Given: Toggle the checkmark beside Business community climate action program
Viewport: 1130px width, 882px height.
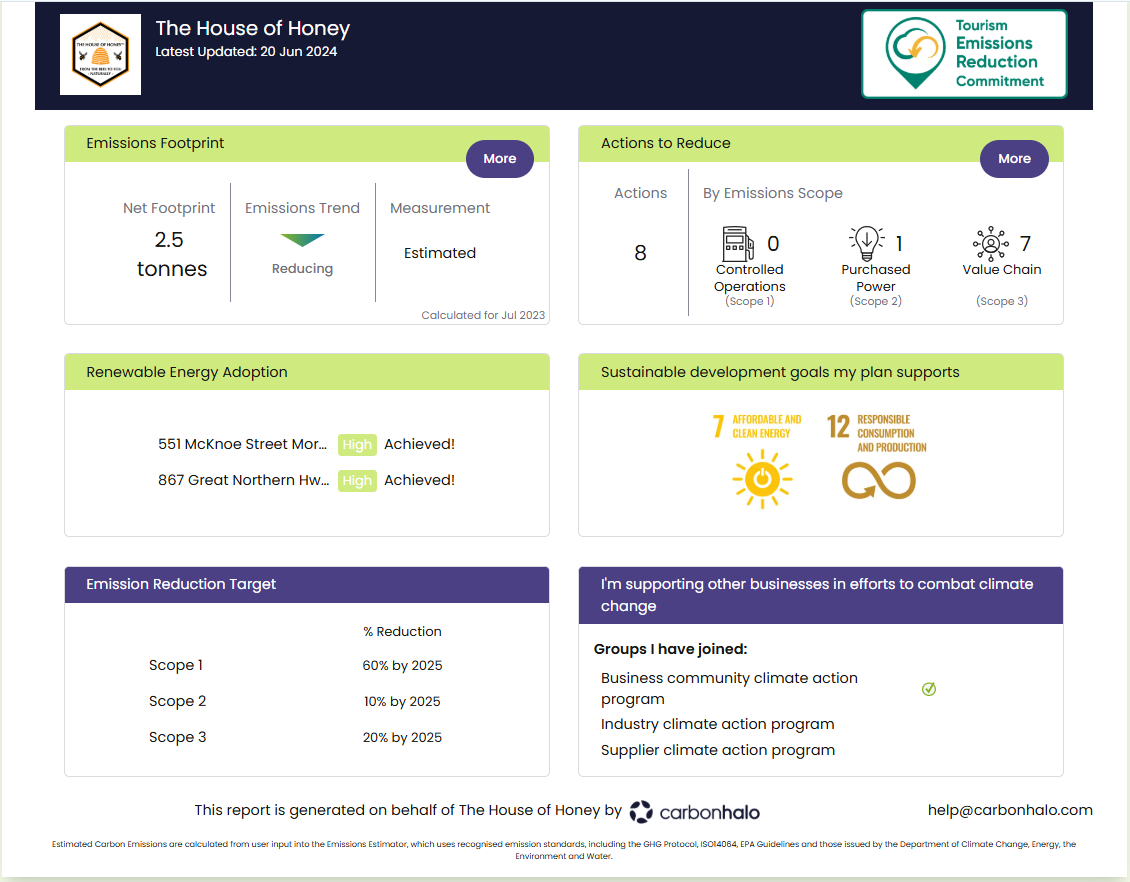Looking at the screenshot, I should pos(929,688).
